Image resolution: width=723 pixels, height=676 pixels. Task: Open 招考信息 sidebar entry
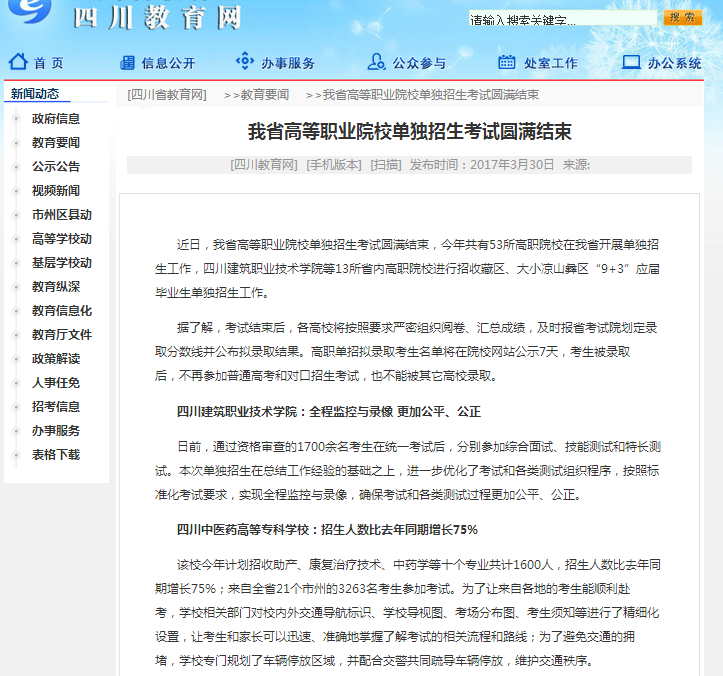coord(55,407)
